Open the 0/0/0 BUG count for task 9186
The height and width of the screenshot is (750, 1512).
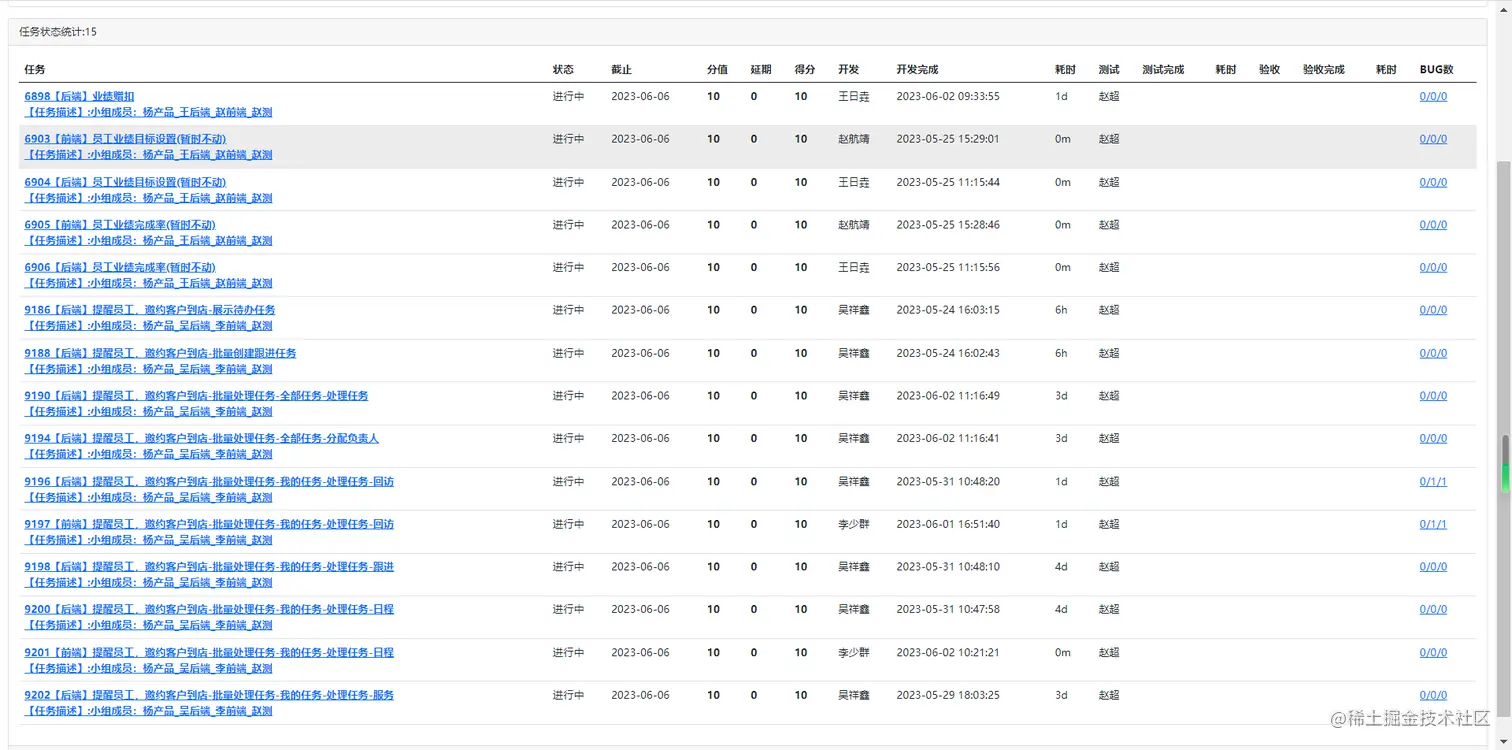(1433, 310)
